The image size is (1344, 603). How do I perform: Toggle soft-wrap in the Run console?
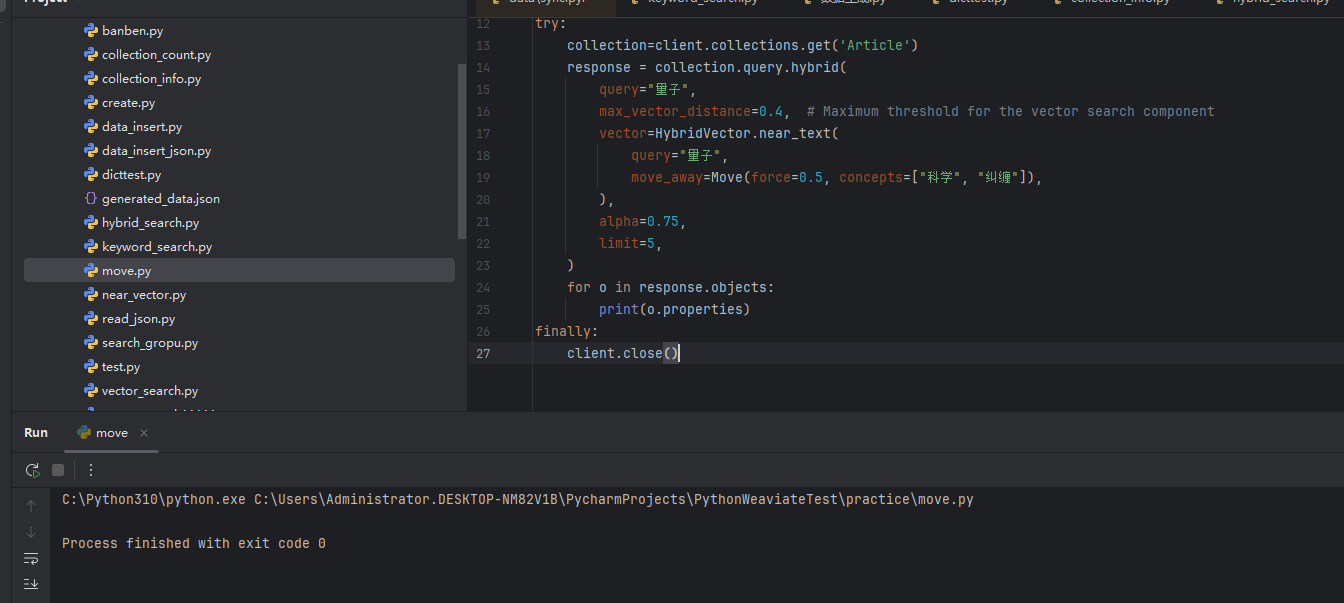(30, 558)
